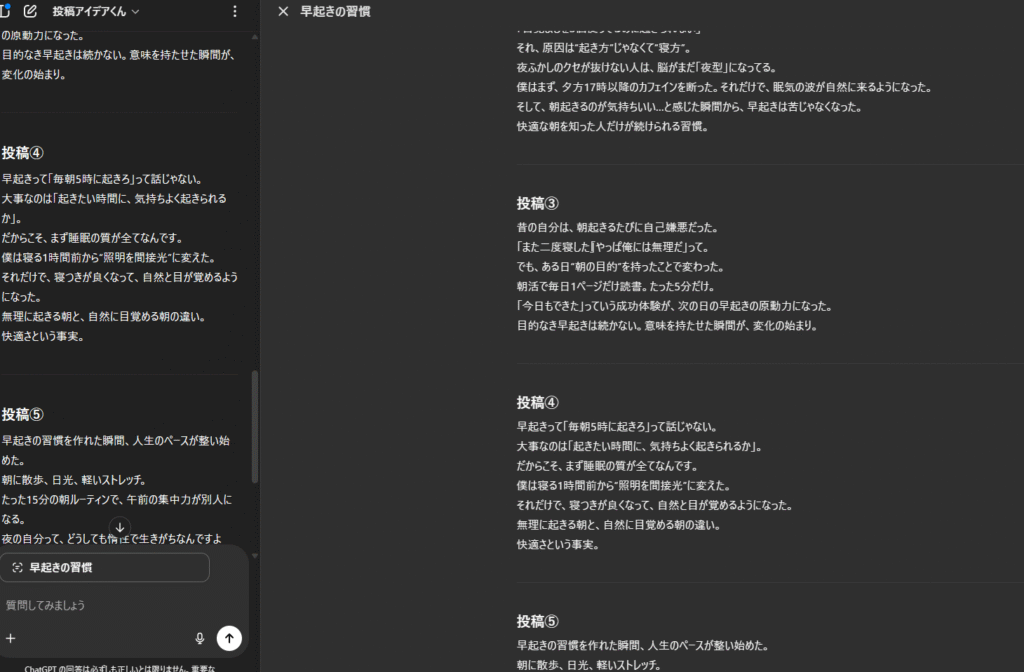Screen dimensions: 1024x672
Task: Click line 快適な朝を知った人だけが続けられる習慣。
Action: click(613, 126)
